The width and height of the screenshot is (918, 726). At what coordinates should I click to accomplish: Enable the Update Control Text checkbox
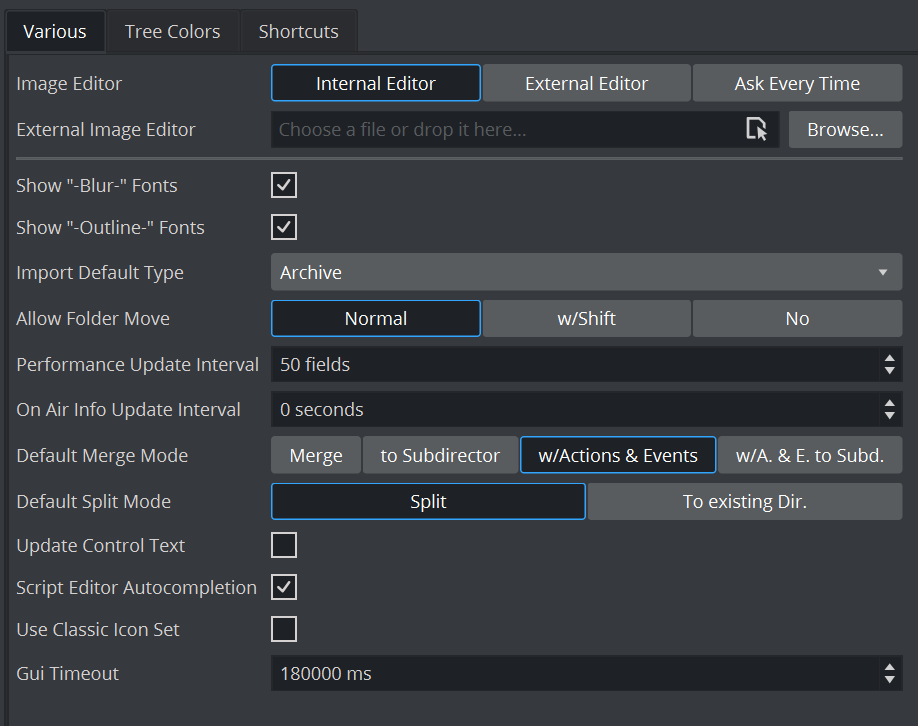(284, 545)
